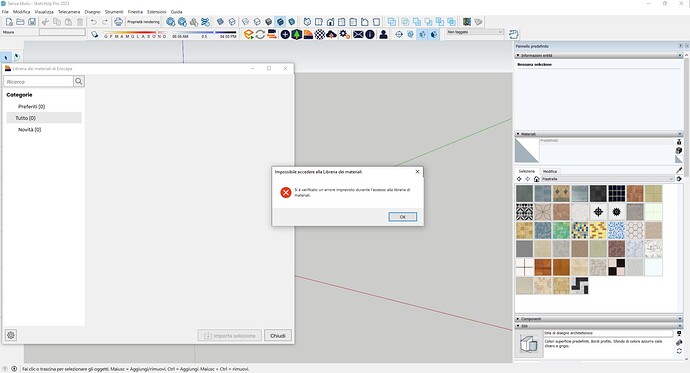
Task: Click OK in the error dialog
Action: click(x=403, y=217)
